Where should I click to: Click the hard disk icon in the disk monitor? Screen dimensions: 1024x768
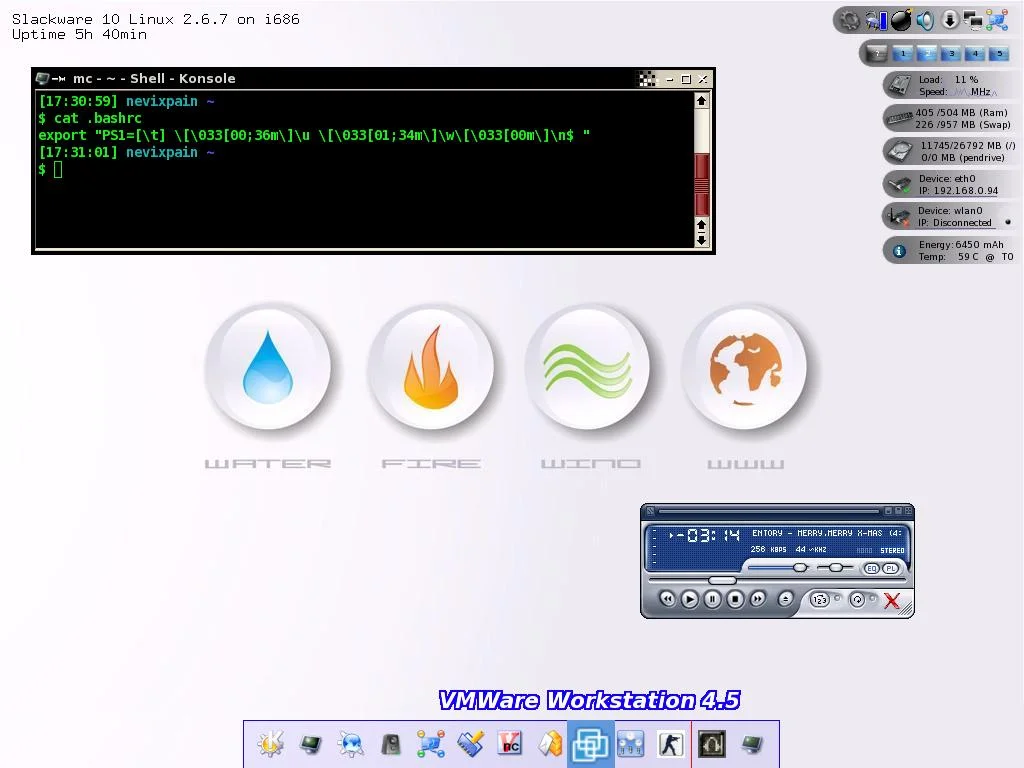coord(899,151)
